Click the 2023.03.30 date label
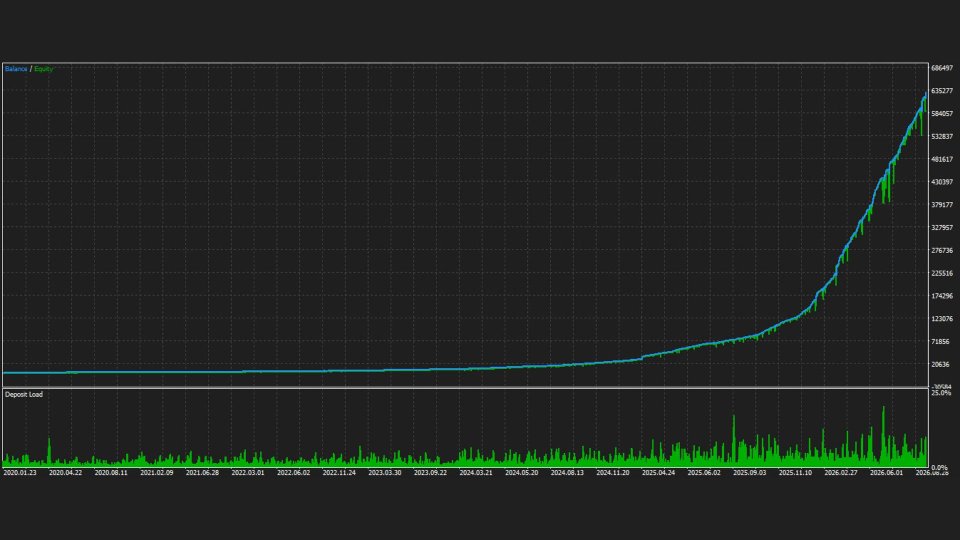Screen dimensions: 960x540 click(x=384, y=473)
